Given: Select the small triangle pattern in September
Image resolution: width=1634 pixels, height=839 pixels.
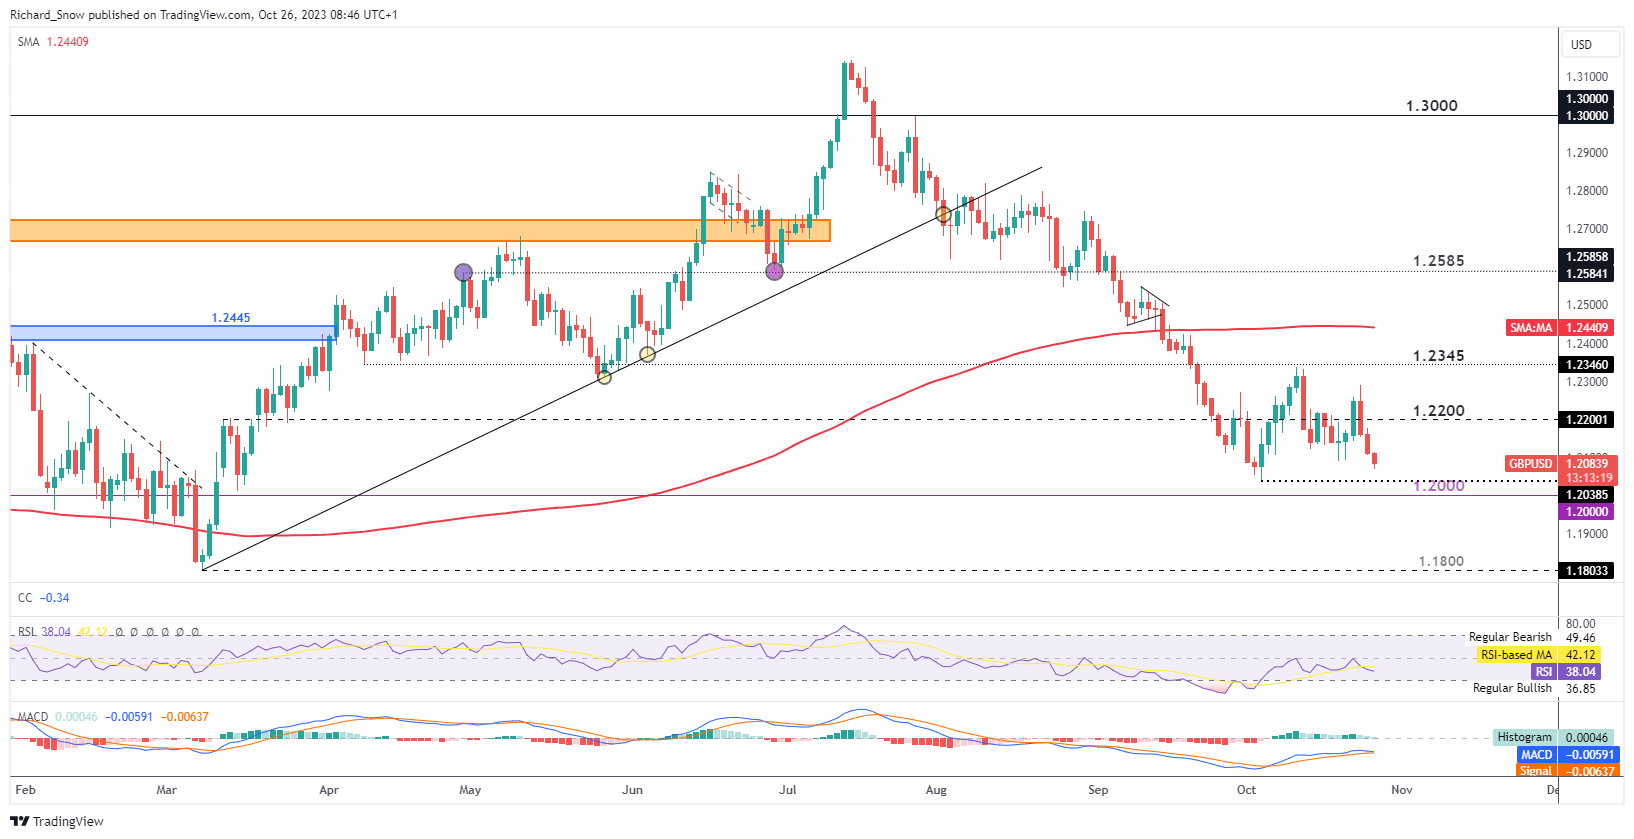Looking at the screenshot, I should pos(1147,307).
